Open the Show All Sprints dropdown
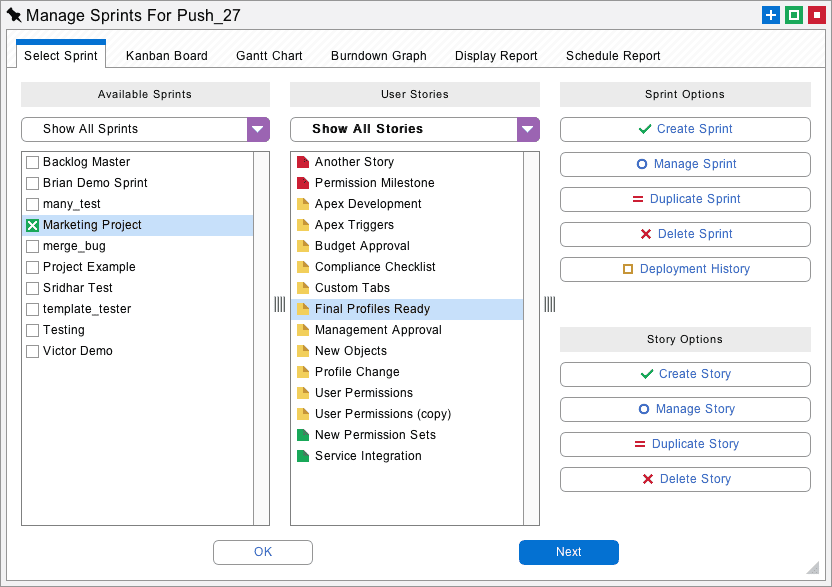The height and width of the screenshot is (587, 832). pos(258,129)
